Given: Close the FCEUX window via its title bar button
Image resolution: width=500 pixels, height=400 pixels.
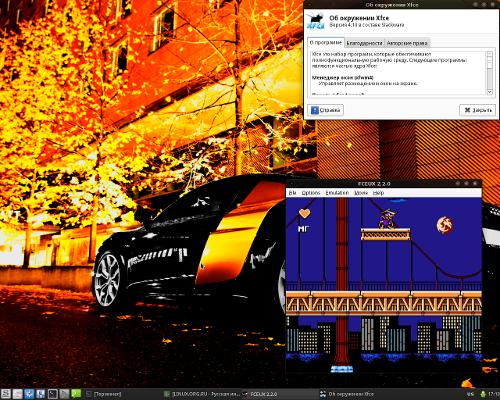Looking at the screenshot, I should pyautogui.click(x=475, y=184).
